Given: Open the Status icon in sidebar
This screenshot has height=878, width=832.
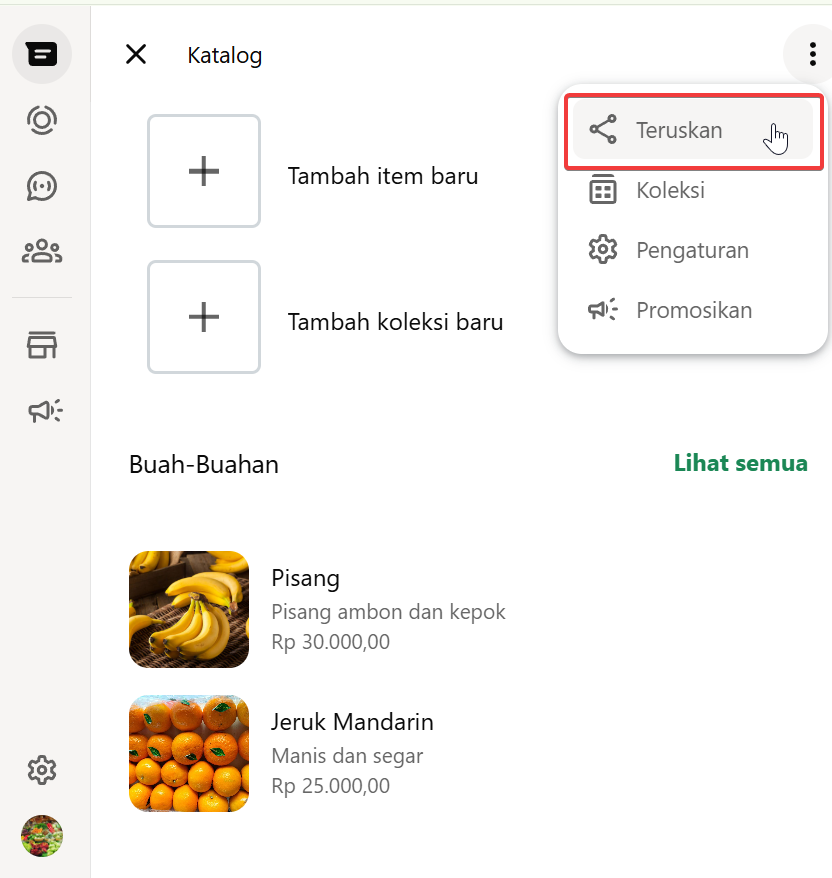Looking at the screenshot, I should pos(42,120).
